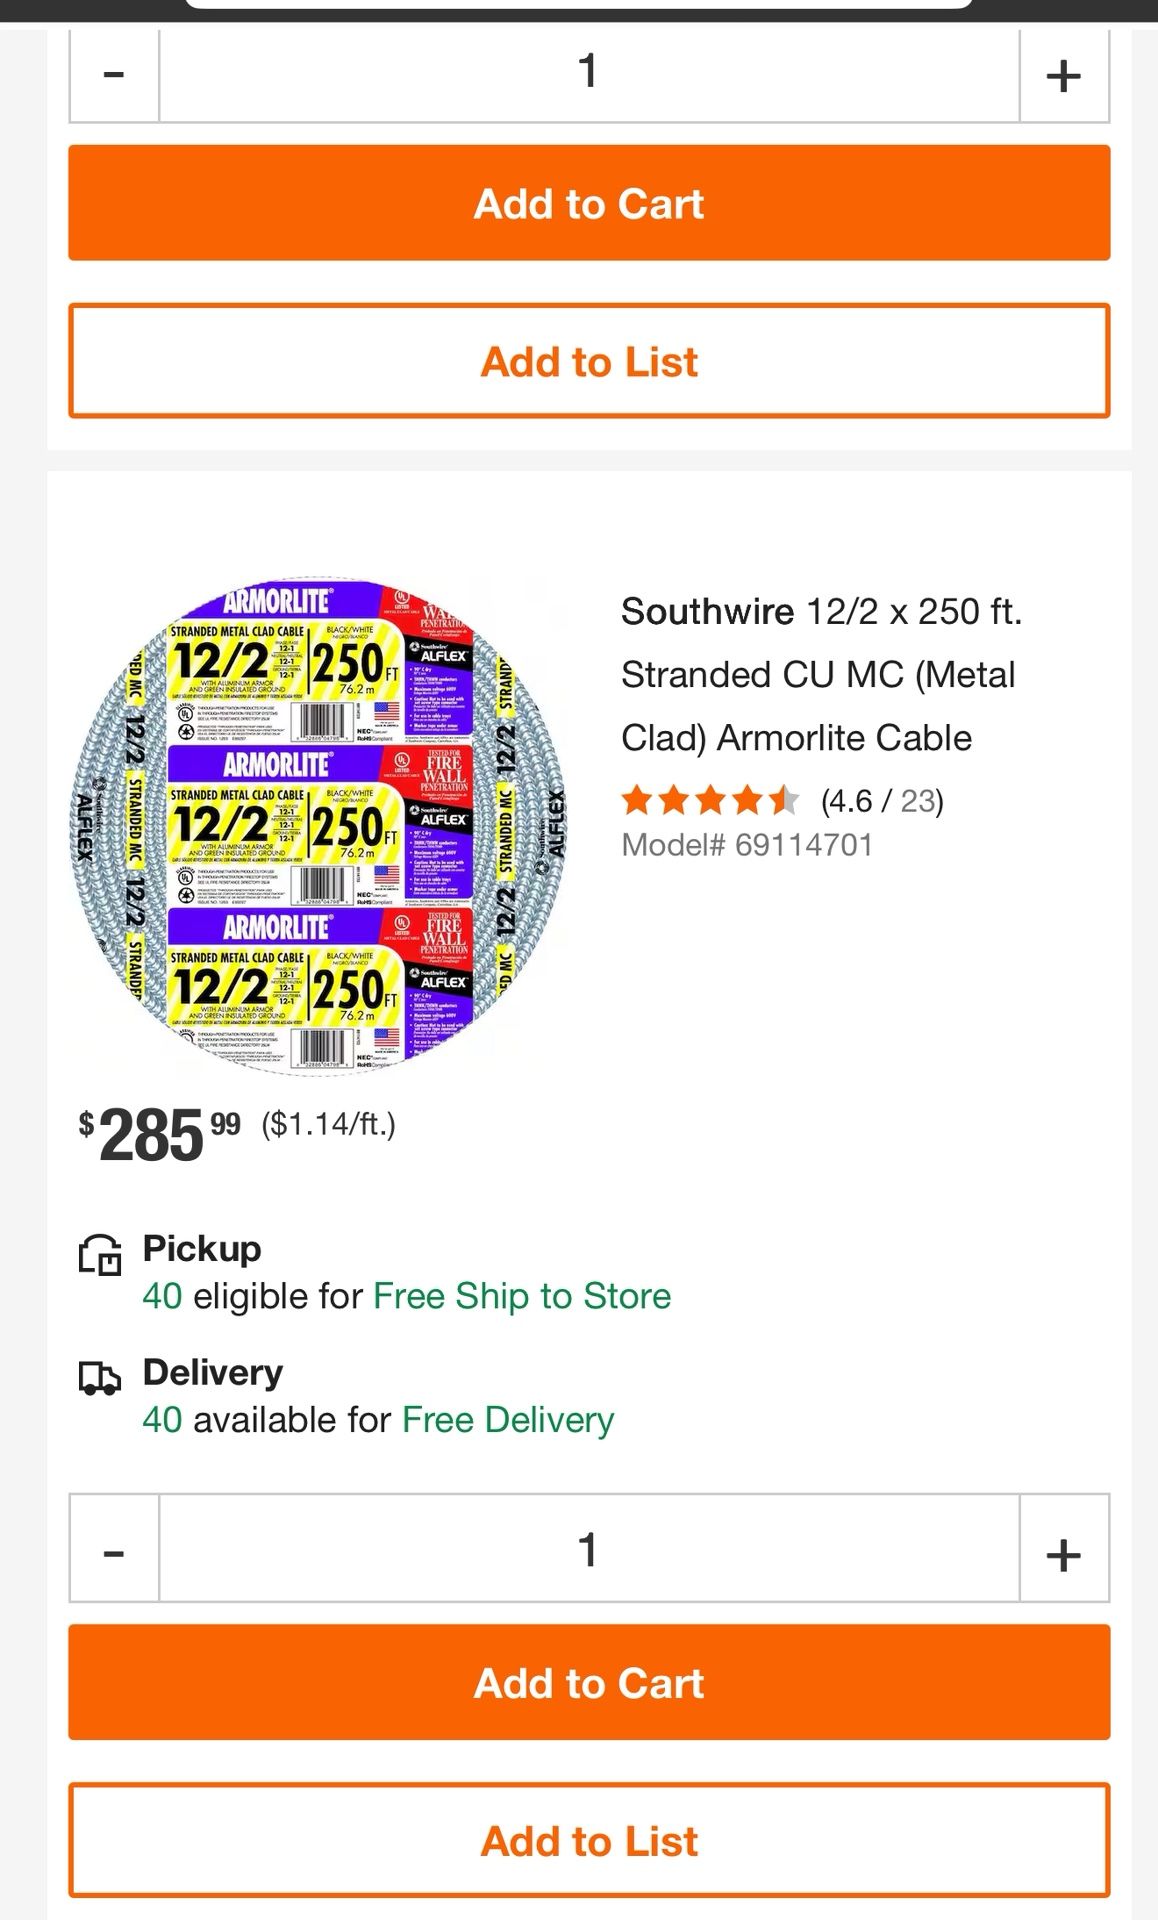The height and width of the screenshot is (1920, 1158).
Task: Click the top Add to List button
Action: (x=589, y=361)
